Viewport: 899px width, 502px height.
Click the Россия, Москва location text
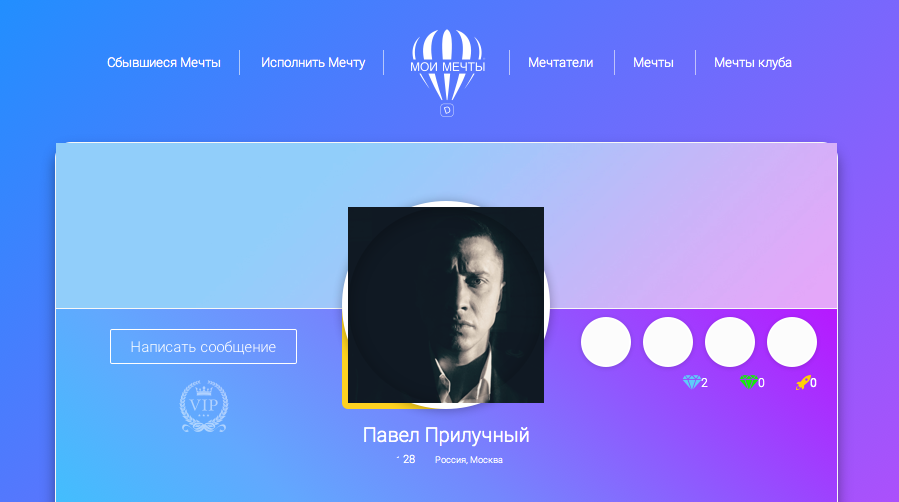pos(468,460)
